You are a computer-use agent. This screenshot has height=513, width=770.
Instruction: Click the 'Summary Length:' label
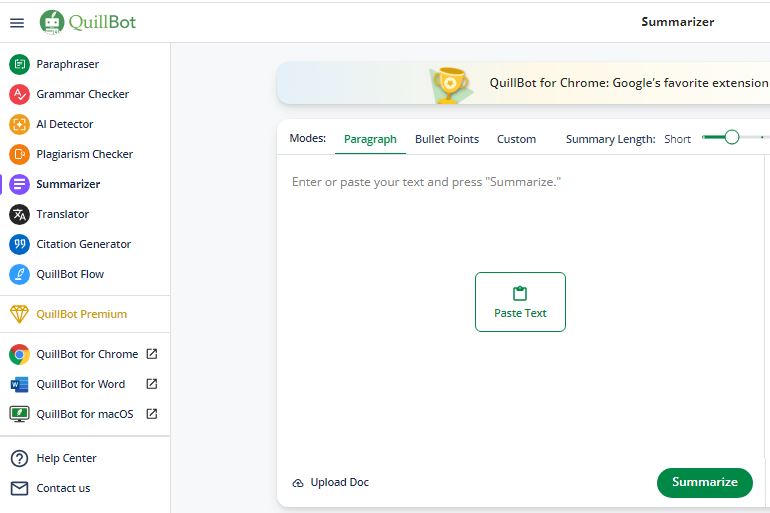(x=610, y=139)
